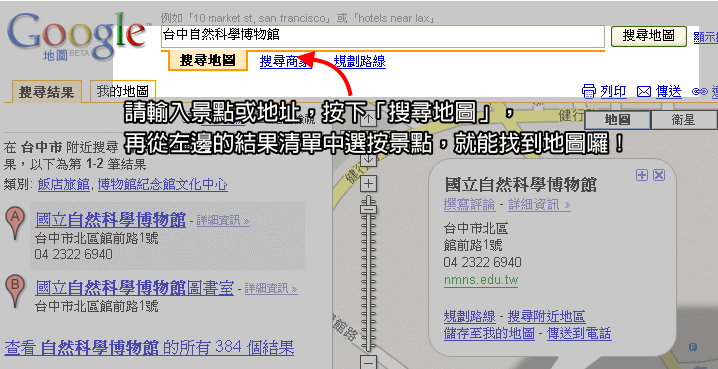Image resolution: width=718 pixels, height=369 pixels.
Task: Switch map view to 衛星 satellite
Action: [683, 120]
